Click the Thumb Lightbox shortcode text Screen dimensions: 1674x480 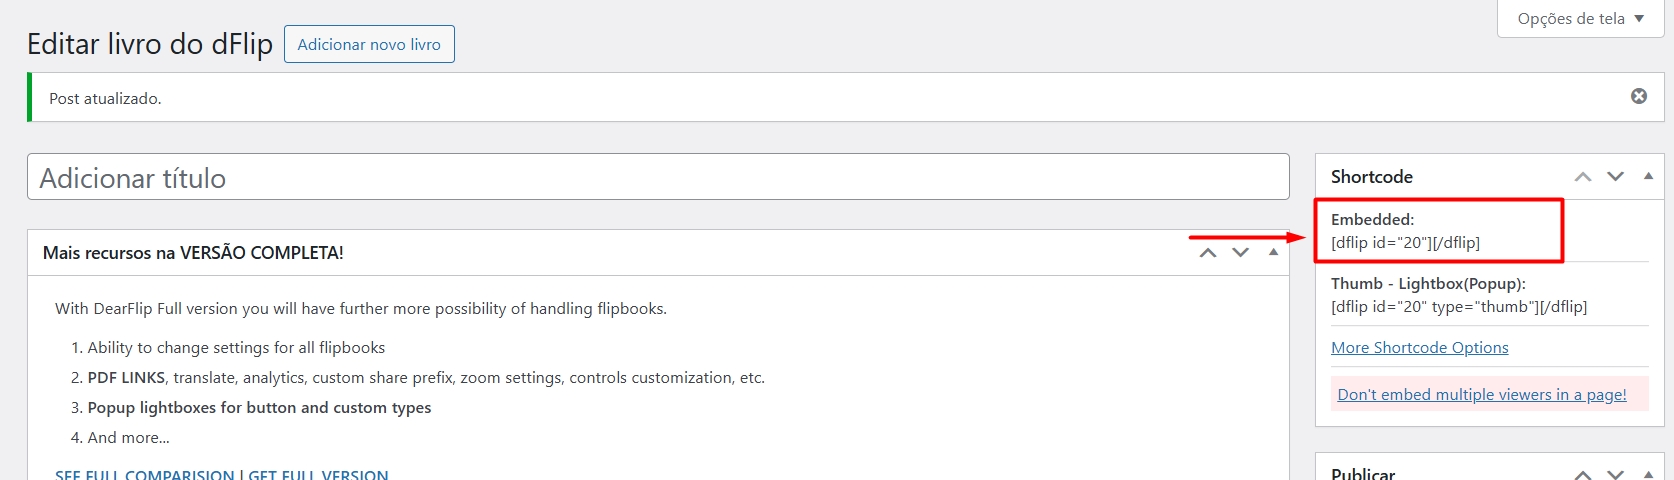click(x=1458, y=307)
